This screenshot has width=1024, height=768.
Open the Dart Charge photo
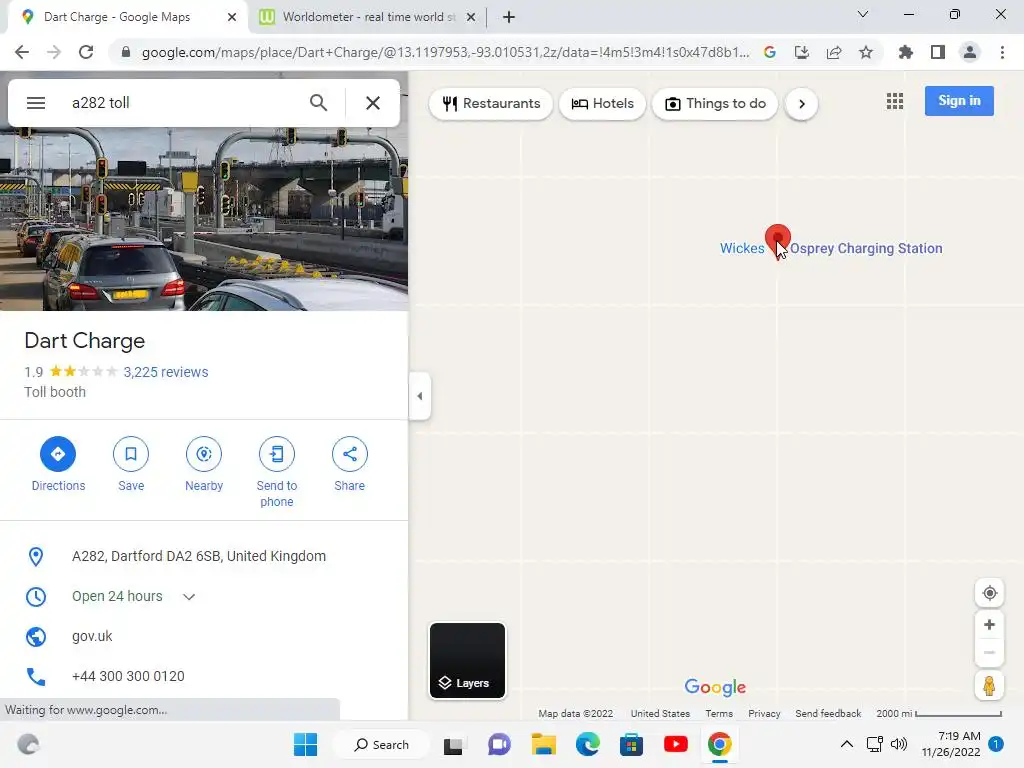204,219
